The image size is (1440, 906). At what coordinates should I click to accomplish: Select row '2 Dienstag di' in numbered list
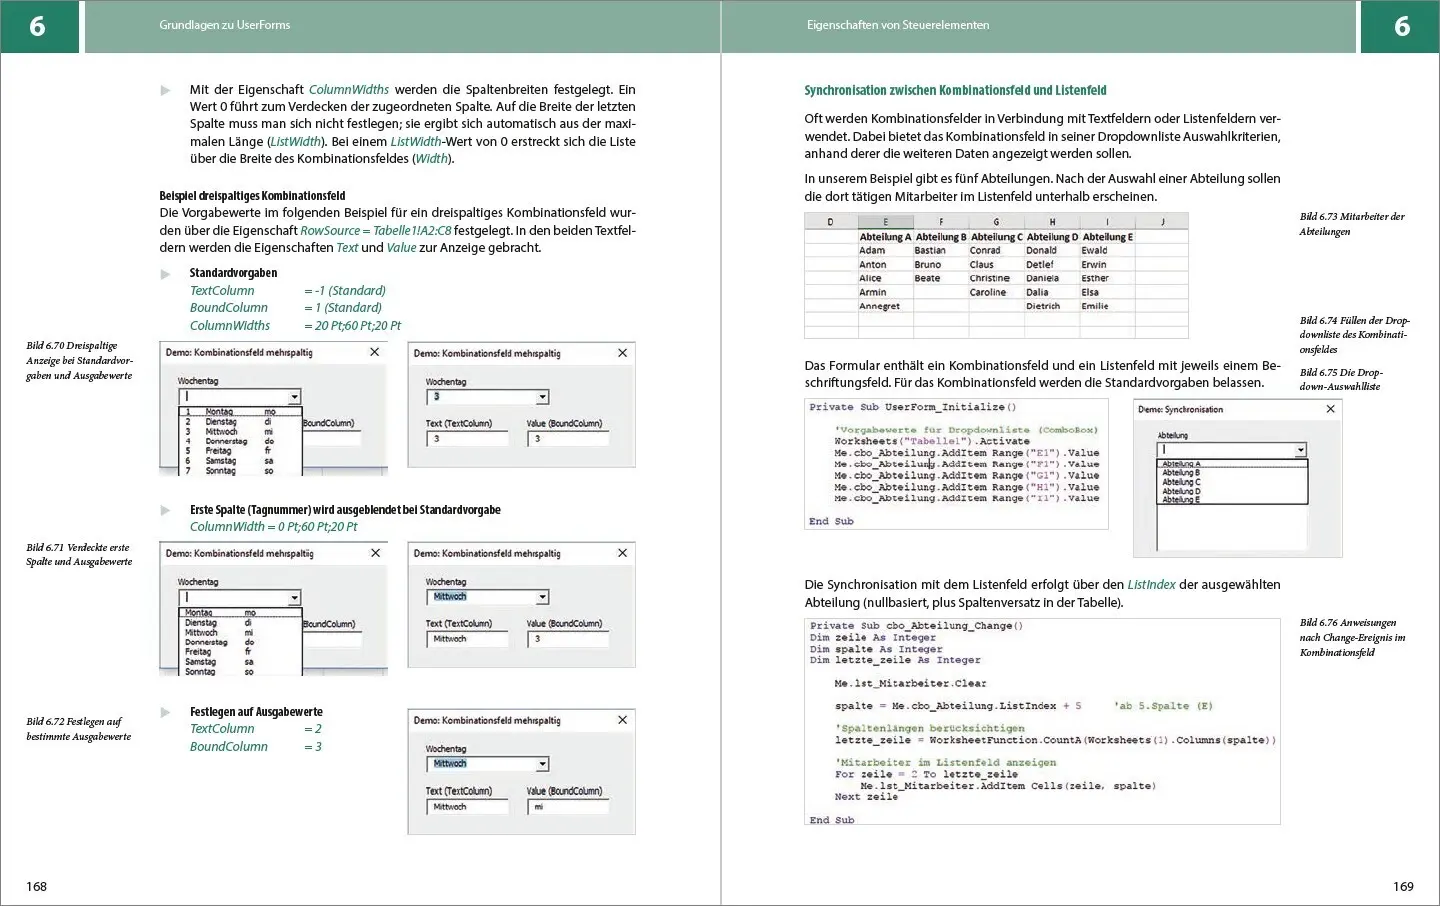tap(240, 422)
